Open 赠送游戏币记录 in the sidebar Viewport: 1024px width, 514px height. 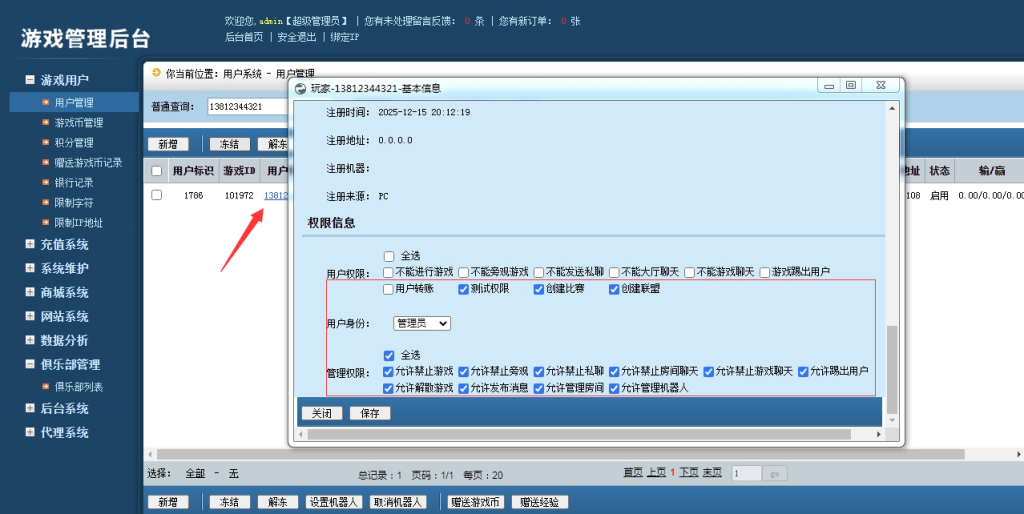88,163
